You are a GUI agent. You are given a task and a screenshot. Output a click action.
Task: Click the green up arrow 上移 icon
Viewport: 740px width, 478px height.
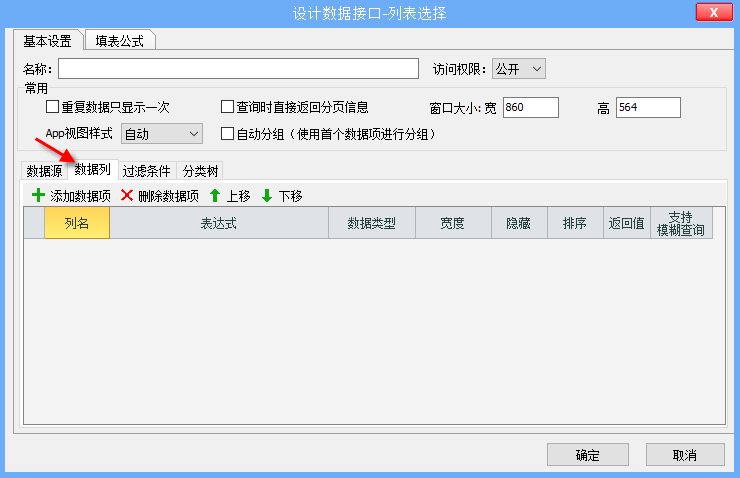tap(215, 195)
